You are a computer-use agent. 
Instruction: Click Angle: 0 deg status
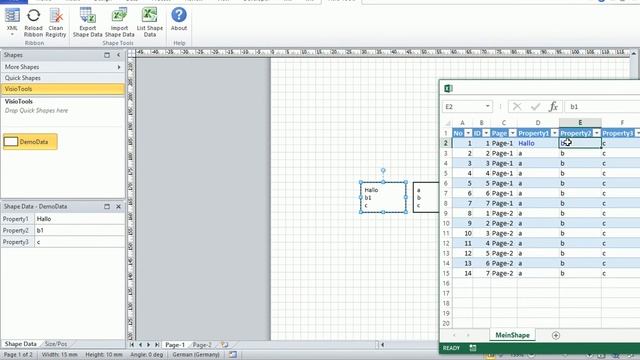147,355
